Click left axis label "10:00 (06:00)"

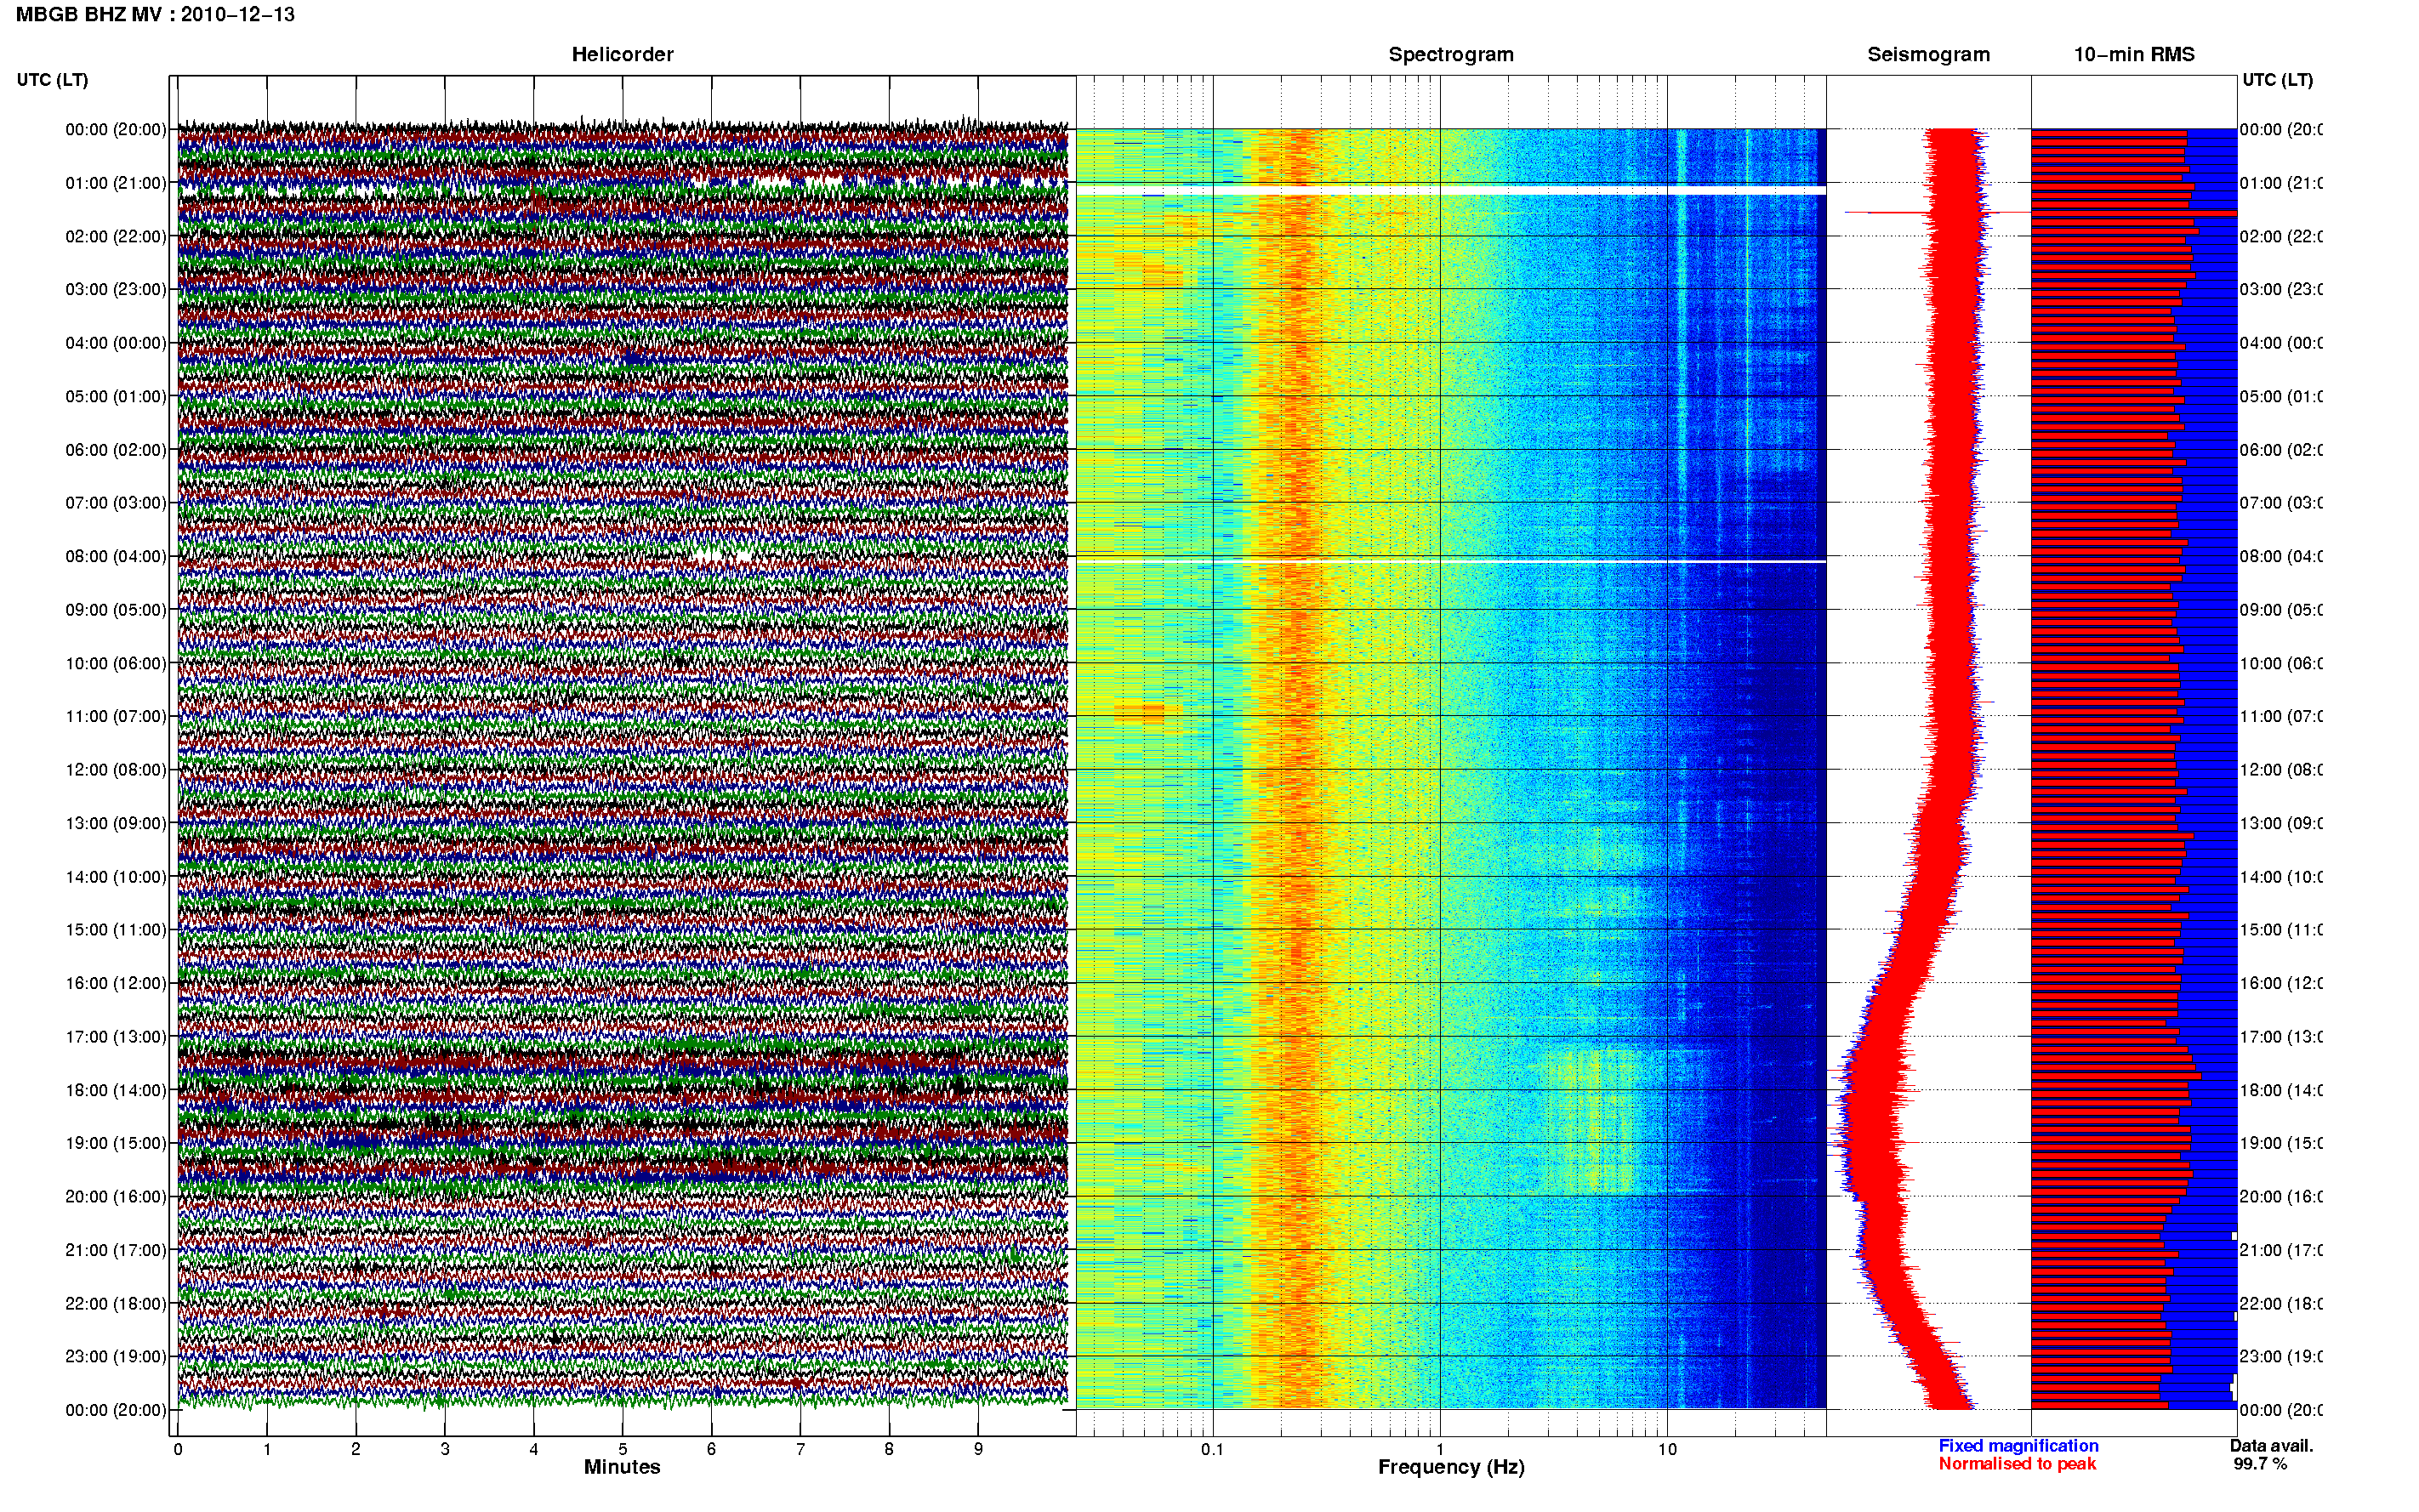coord(116,663)
